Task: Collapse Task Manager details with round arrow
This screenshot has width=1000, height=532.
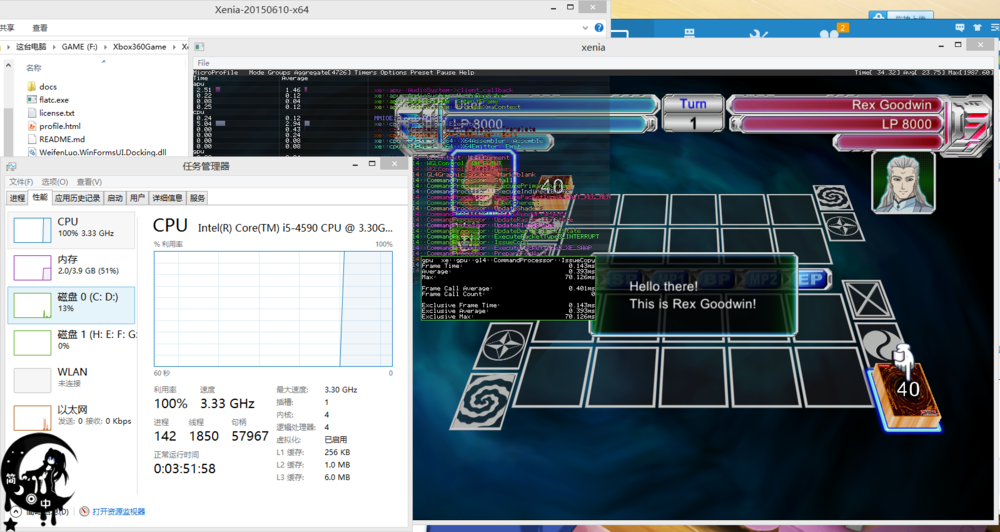Action: point(16,512)
